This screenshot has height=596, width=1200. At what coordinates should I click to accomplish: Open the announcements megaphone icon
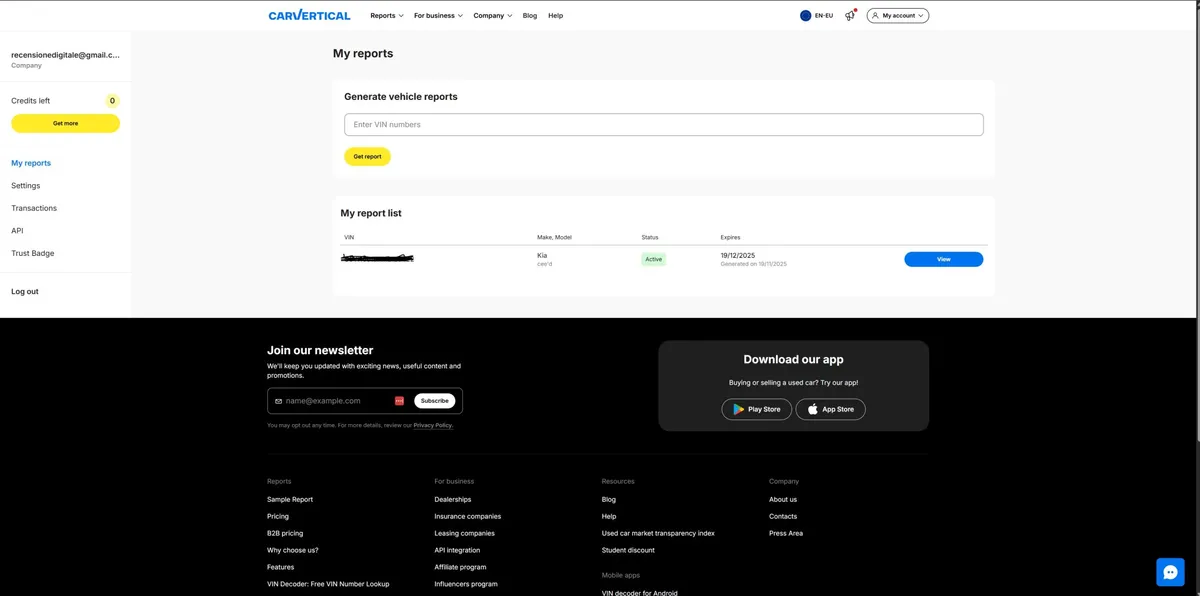coord(850,16)
